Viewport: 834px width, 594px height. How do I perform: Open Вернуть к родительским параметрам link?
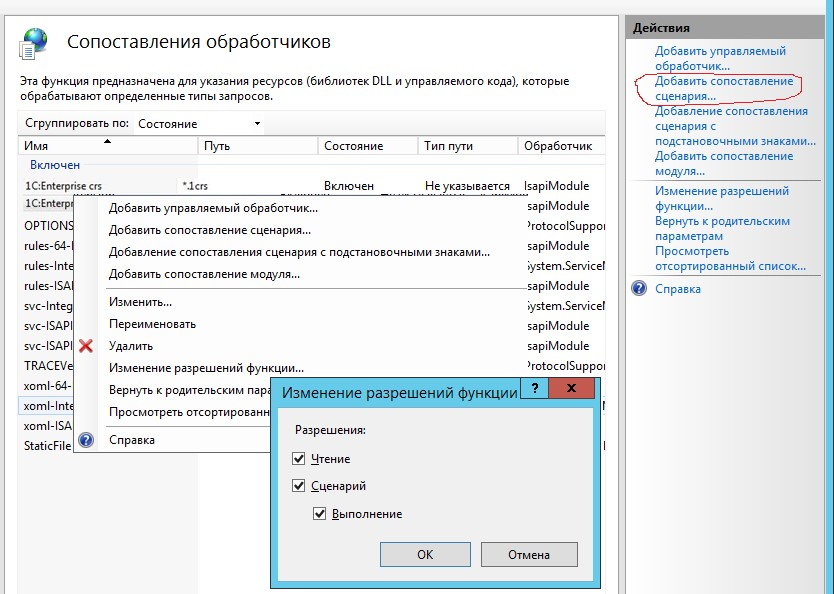pyautogui.click(x=722, y=228)
